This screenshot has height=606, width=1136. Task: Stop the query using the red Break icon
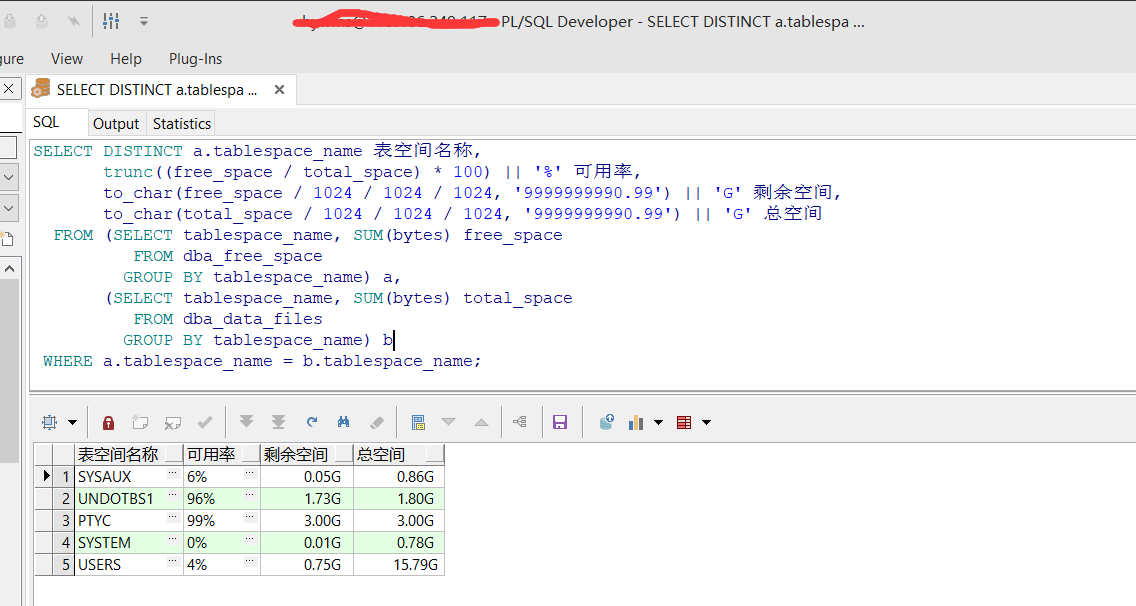108,422
